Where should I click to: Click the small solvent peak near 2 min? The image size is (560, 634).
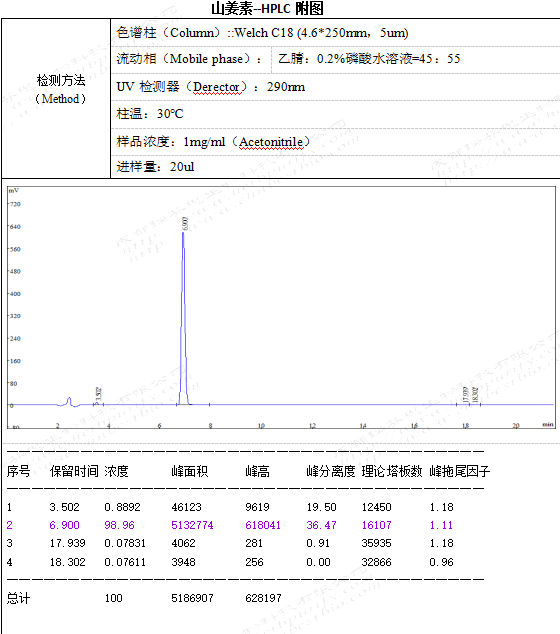click(x=69, y=401)
